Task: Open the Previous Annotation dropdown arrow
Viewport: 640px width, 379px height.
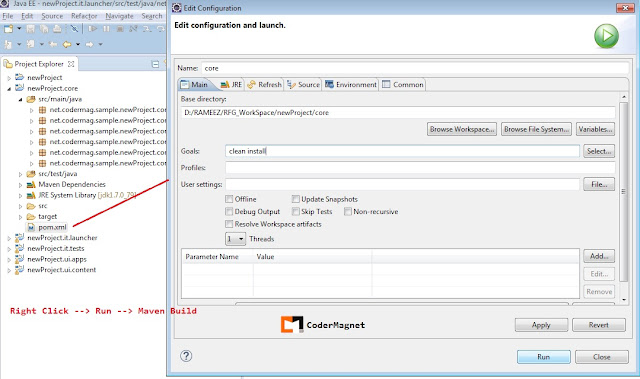Action: [x=41, y=44]
